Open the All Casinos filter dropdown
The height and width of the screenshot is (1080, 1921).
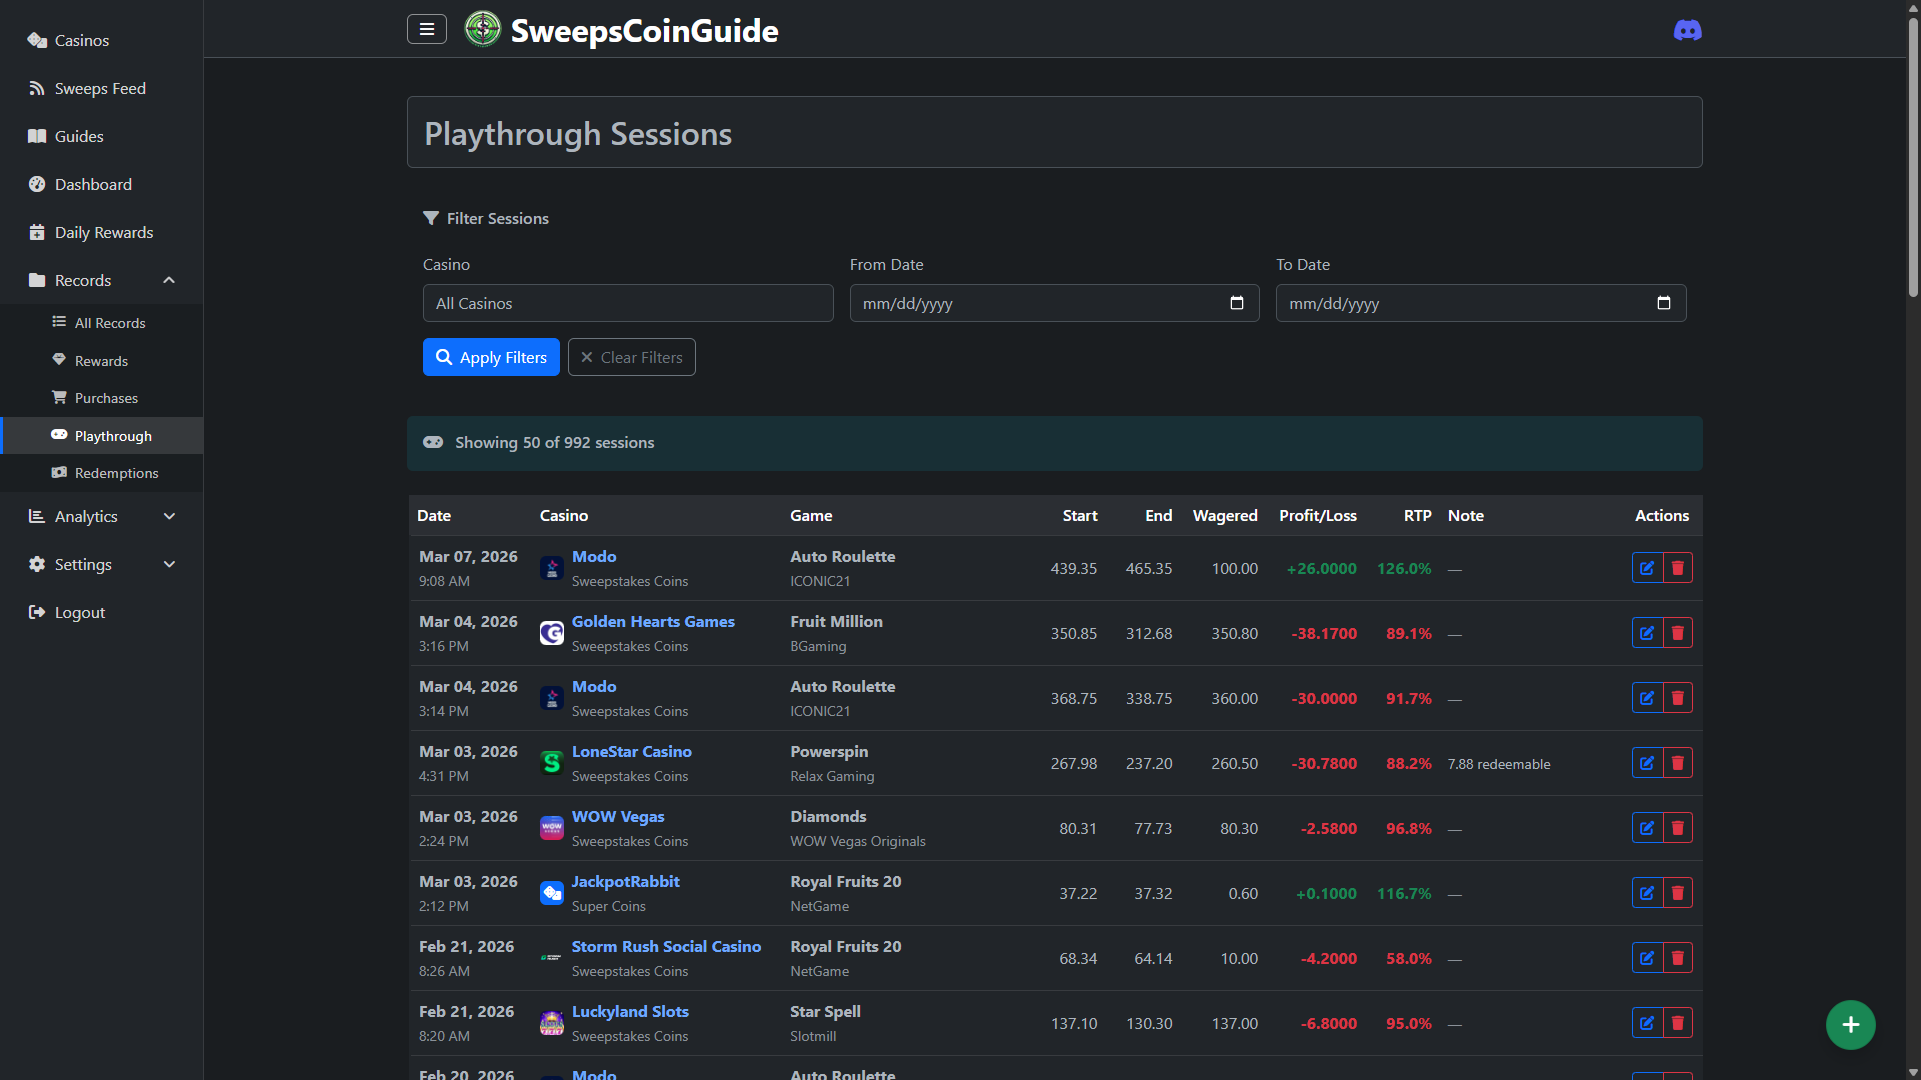click(x=628, y=303)
